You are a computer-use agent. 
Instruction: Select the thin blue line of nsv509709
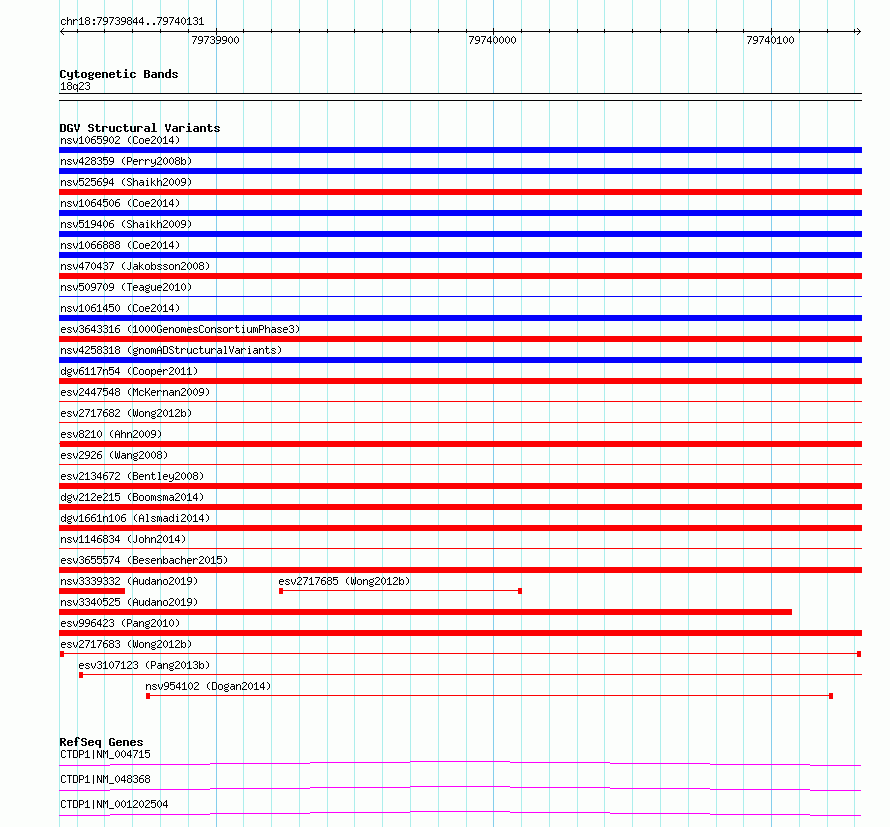pyautogui.click(x=460, y=296)
